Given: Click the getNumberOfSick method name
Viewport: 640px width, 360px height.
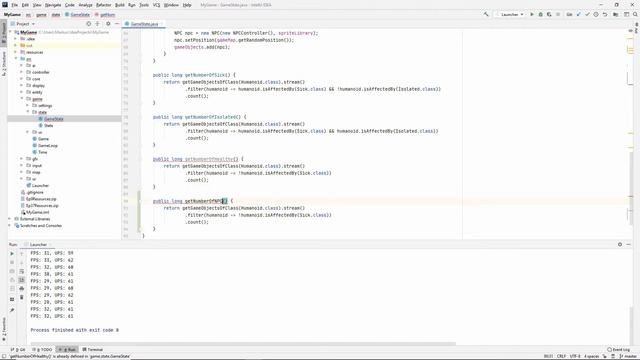Looking at the screenshot, I should pos(205,75).
